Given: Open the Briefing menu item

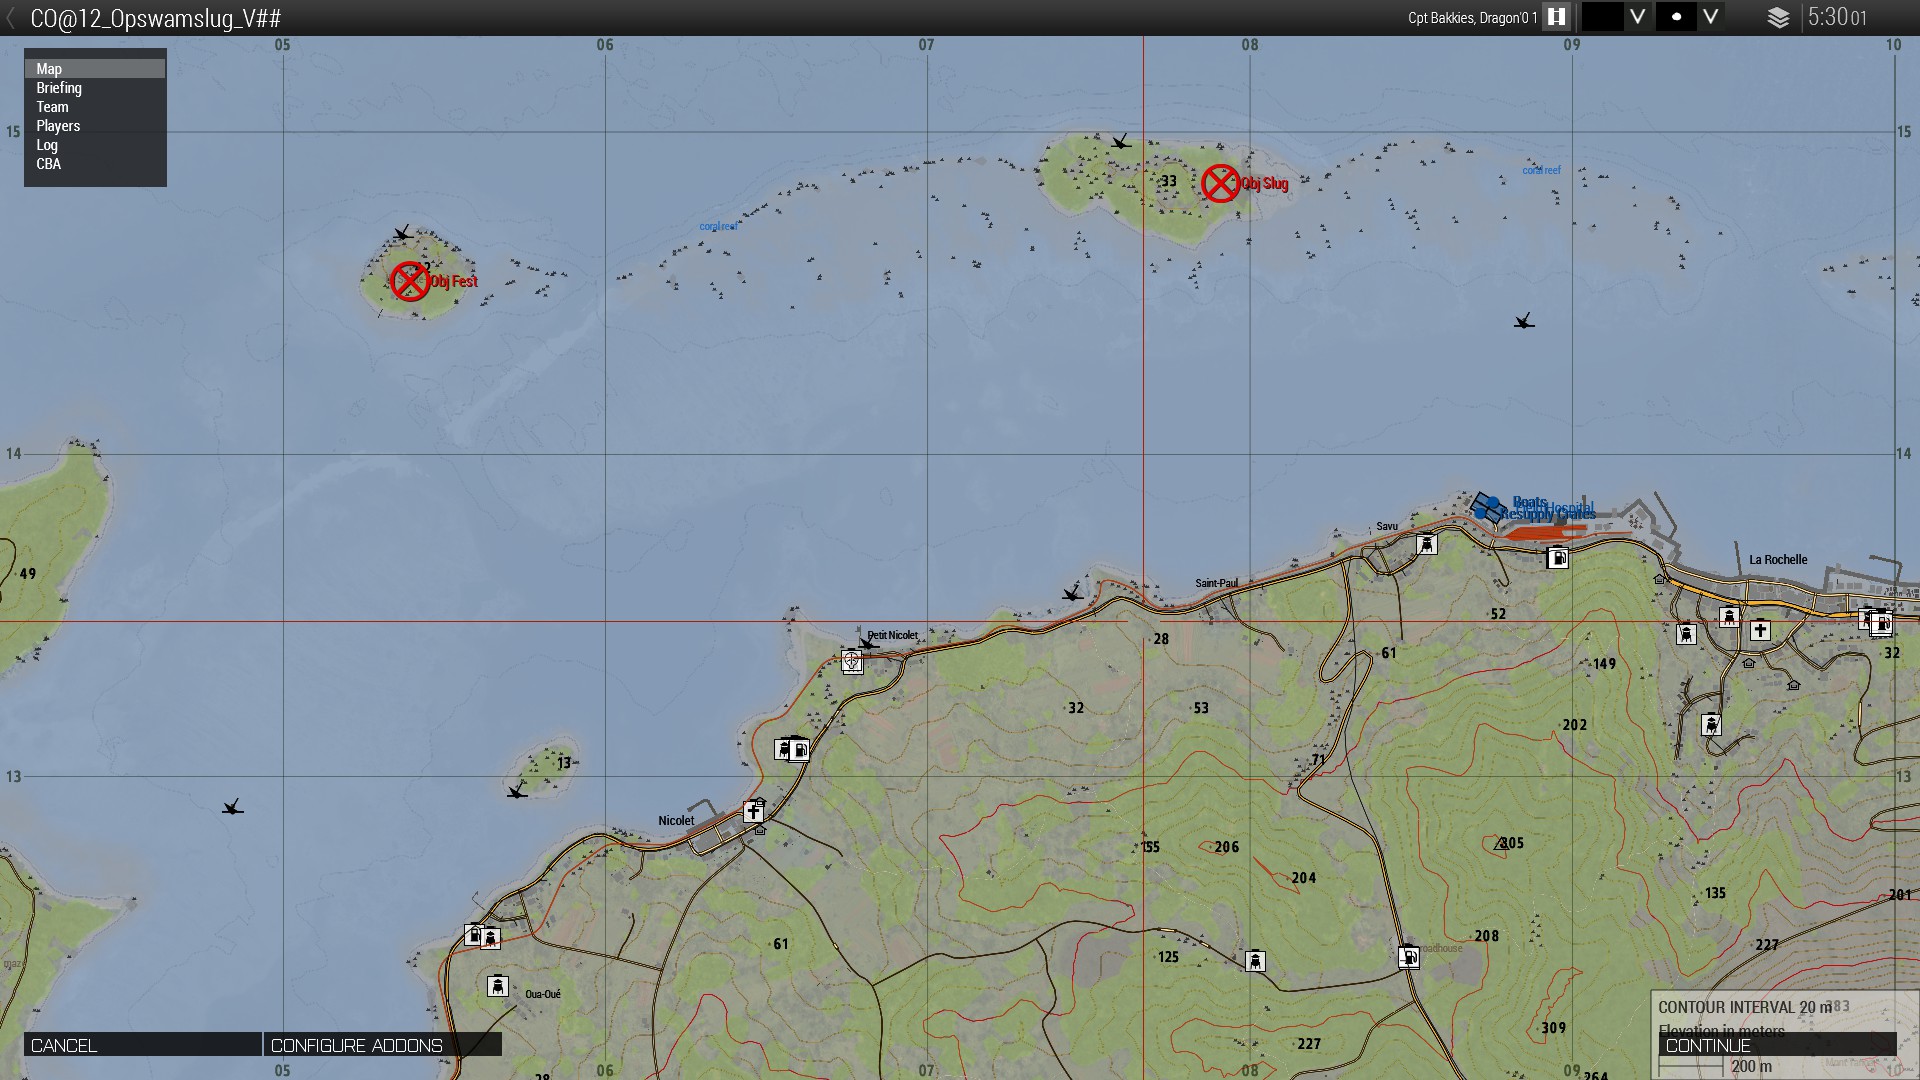Looking at the screenshot, I should click(59, 88).
